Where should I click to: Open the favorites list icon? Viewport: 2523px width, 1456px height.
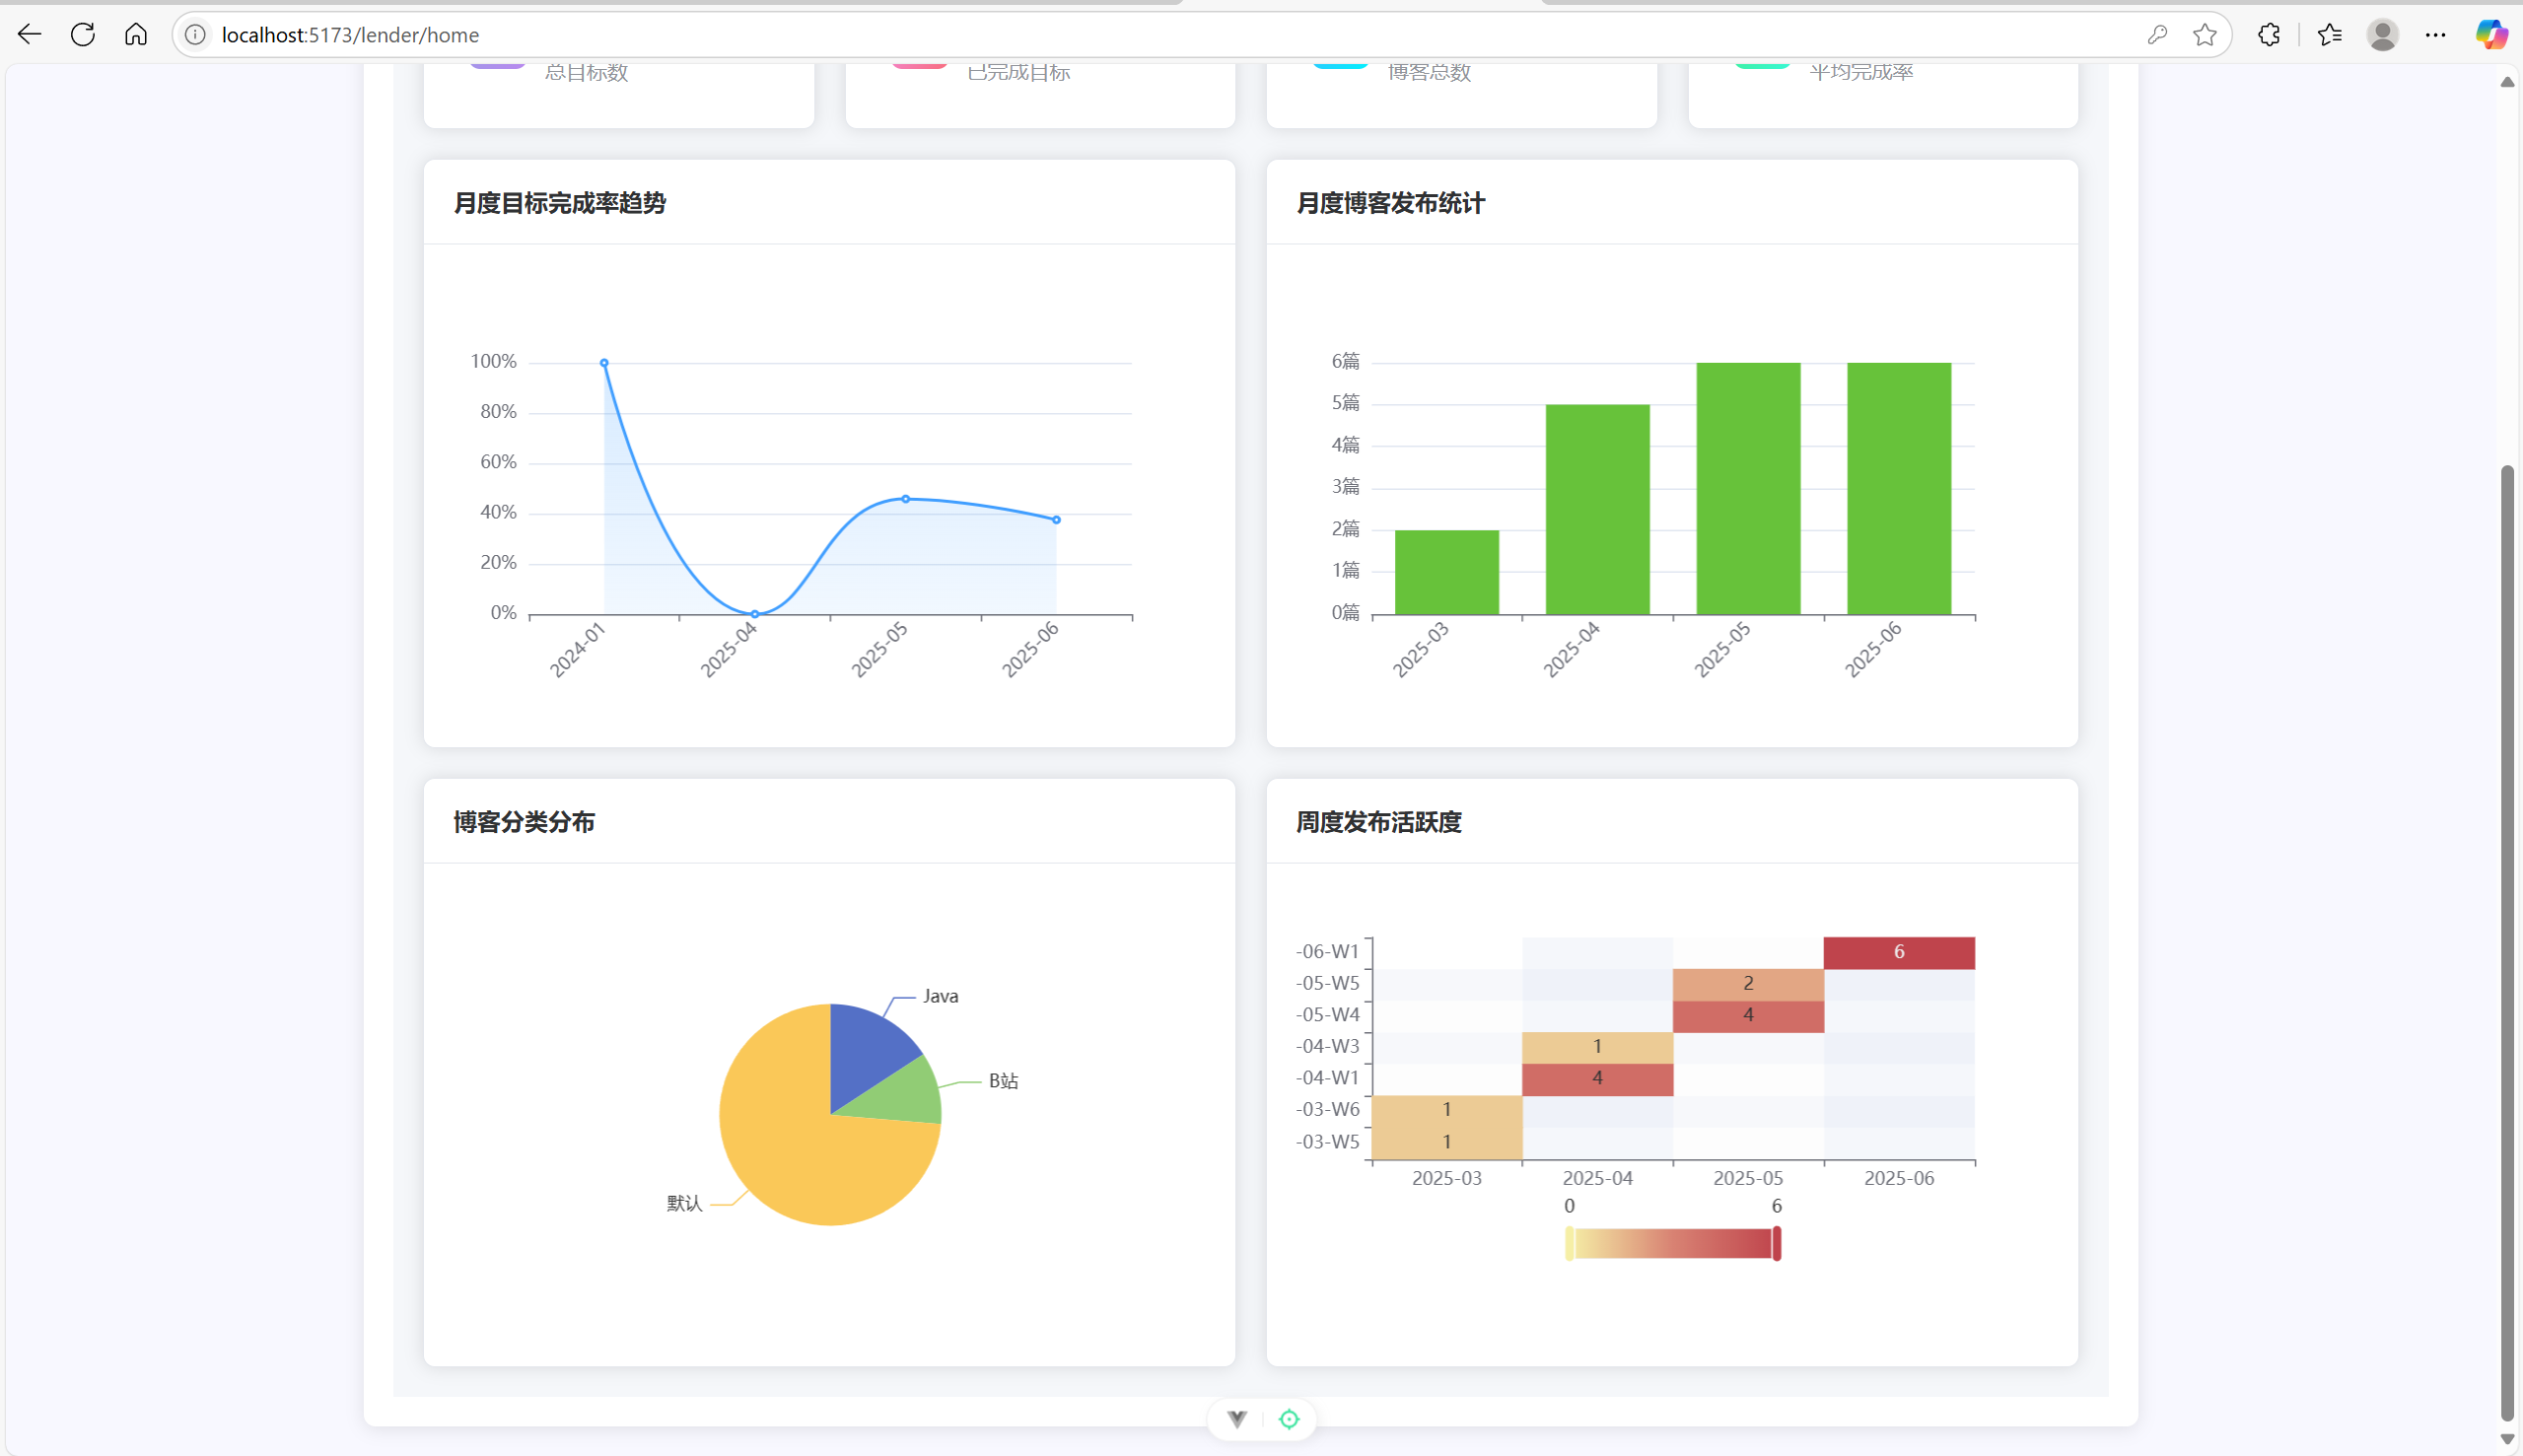tap(2329, 35)
